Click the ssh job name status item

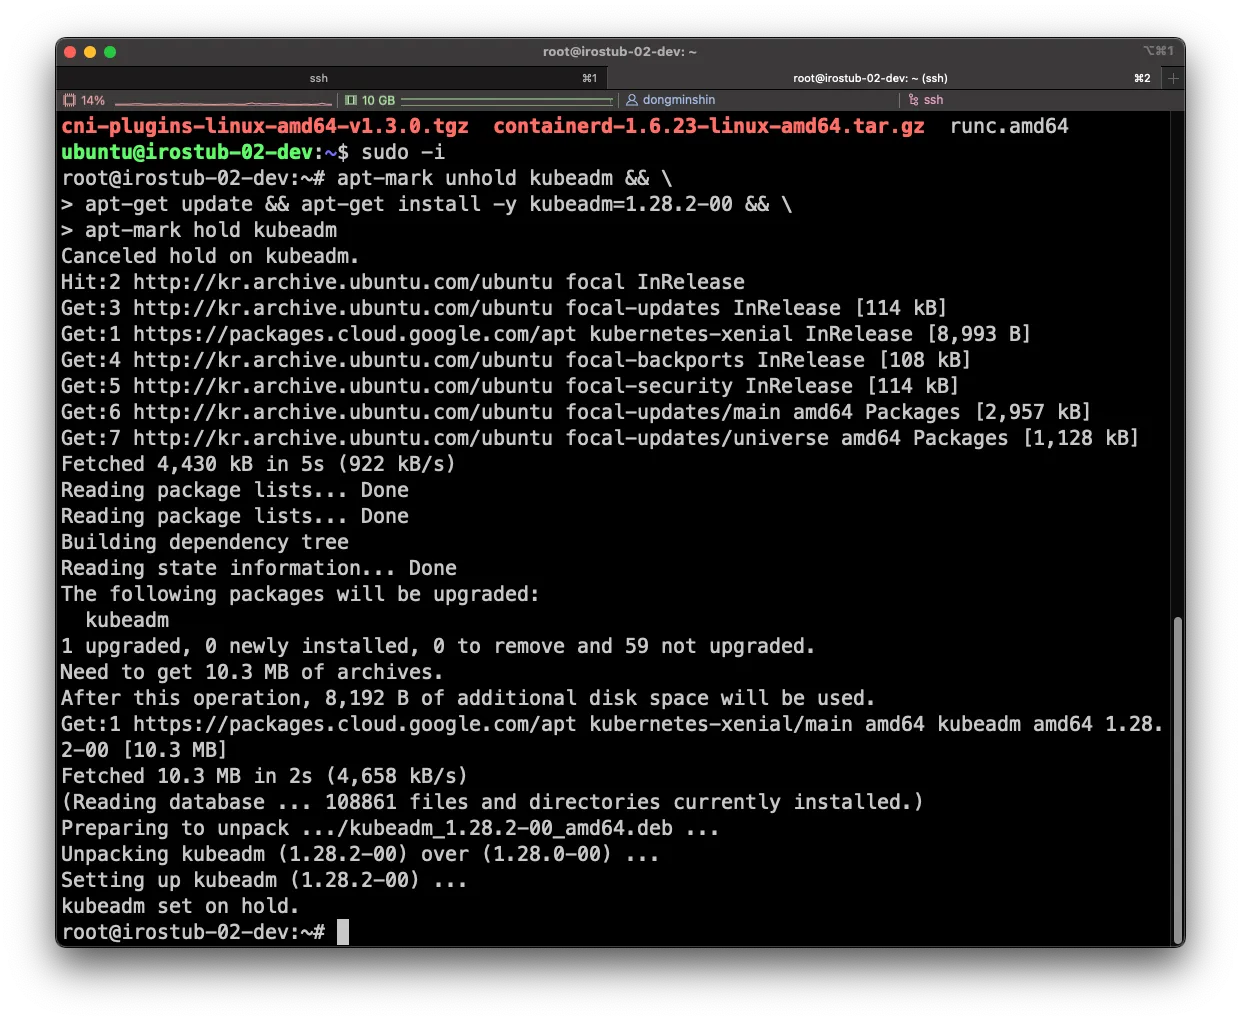(933, 100)
